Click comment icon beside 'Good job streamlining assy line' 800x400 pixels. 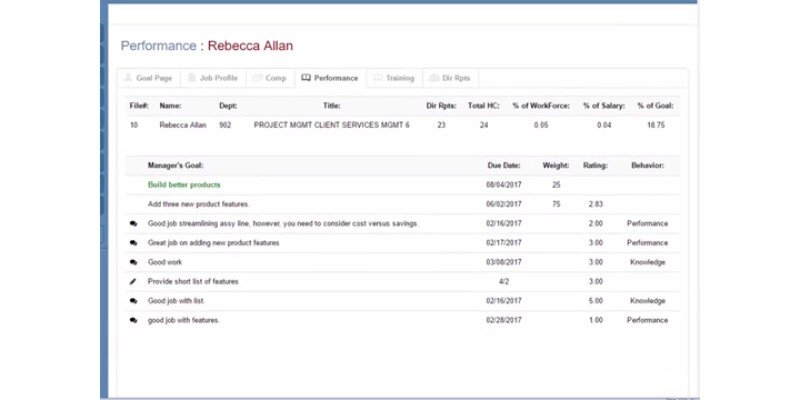(134, 224)
